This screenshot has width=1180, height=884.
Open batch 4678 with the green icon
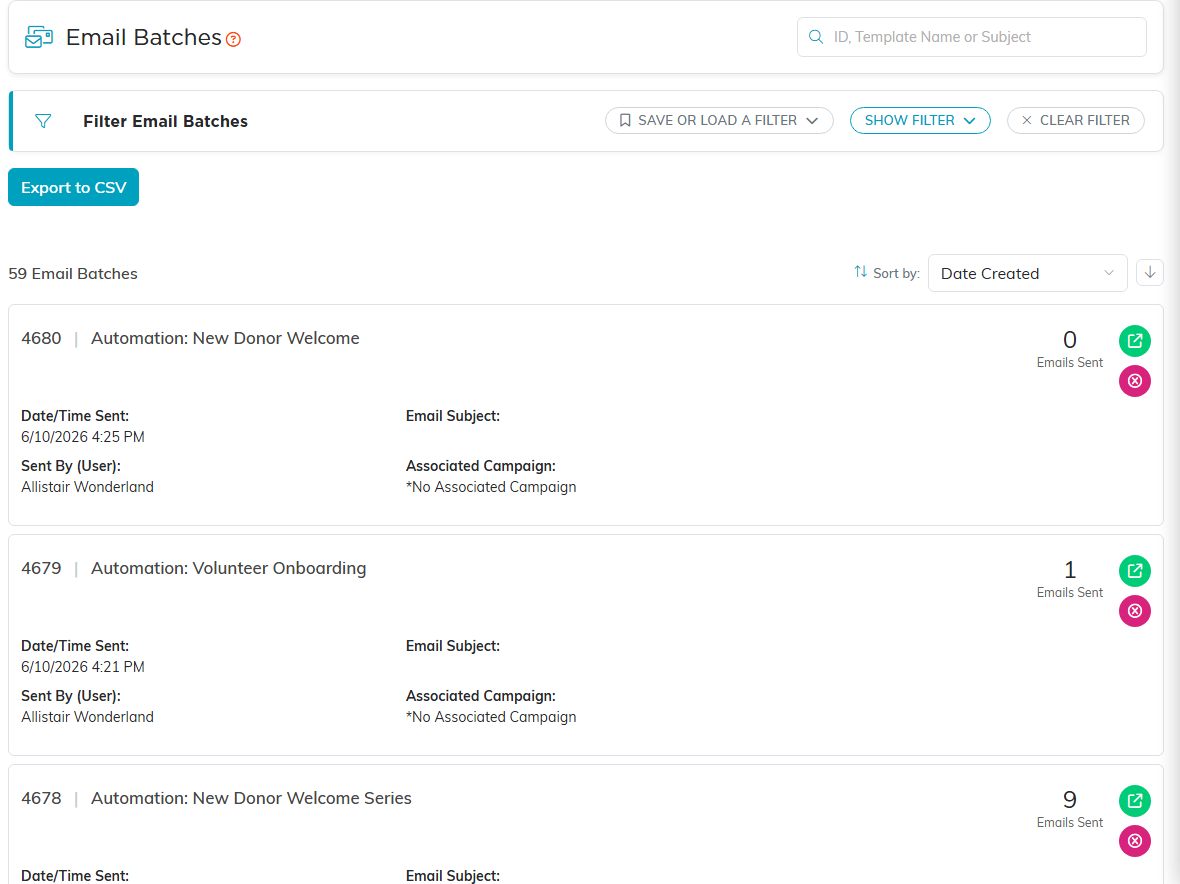[1135, 801]
